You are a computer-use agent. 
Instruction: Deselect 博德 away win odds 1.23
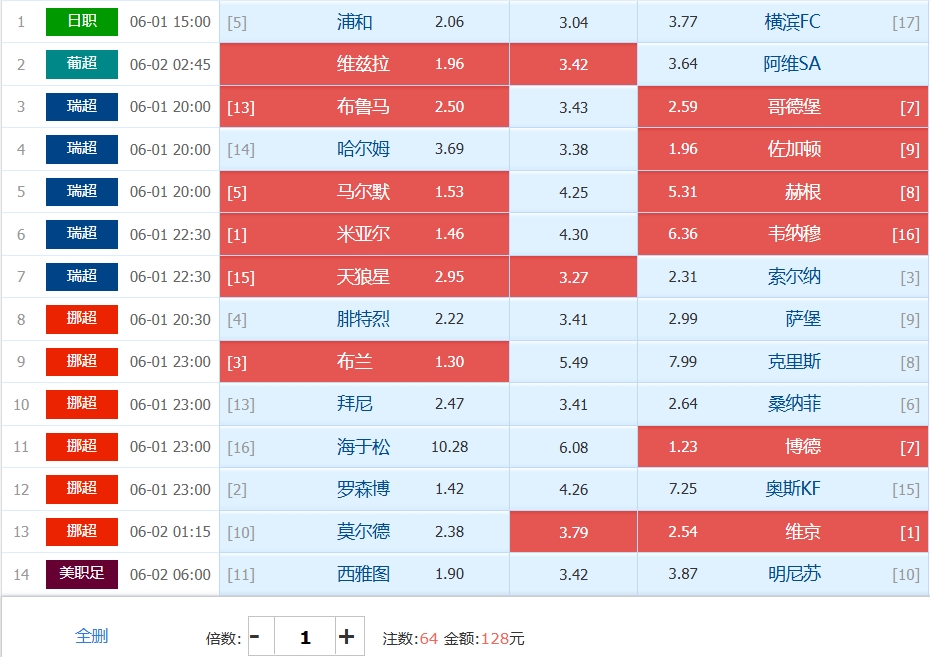783,446
